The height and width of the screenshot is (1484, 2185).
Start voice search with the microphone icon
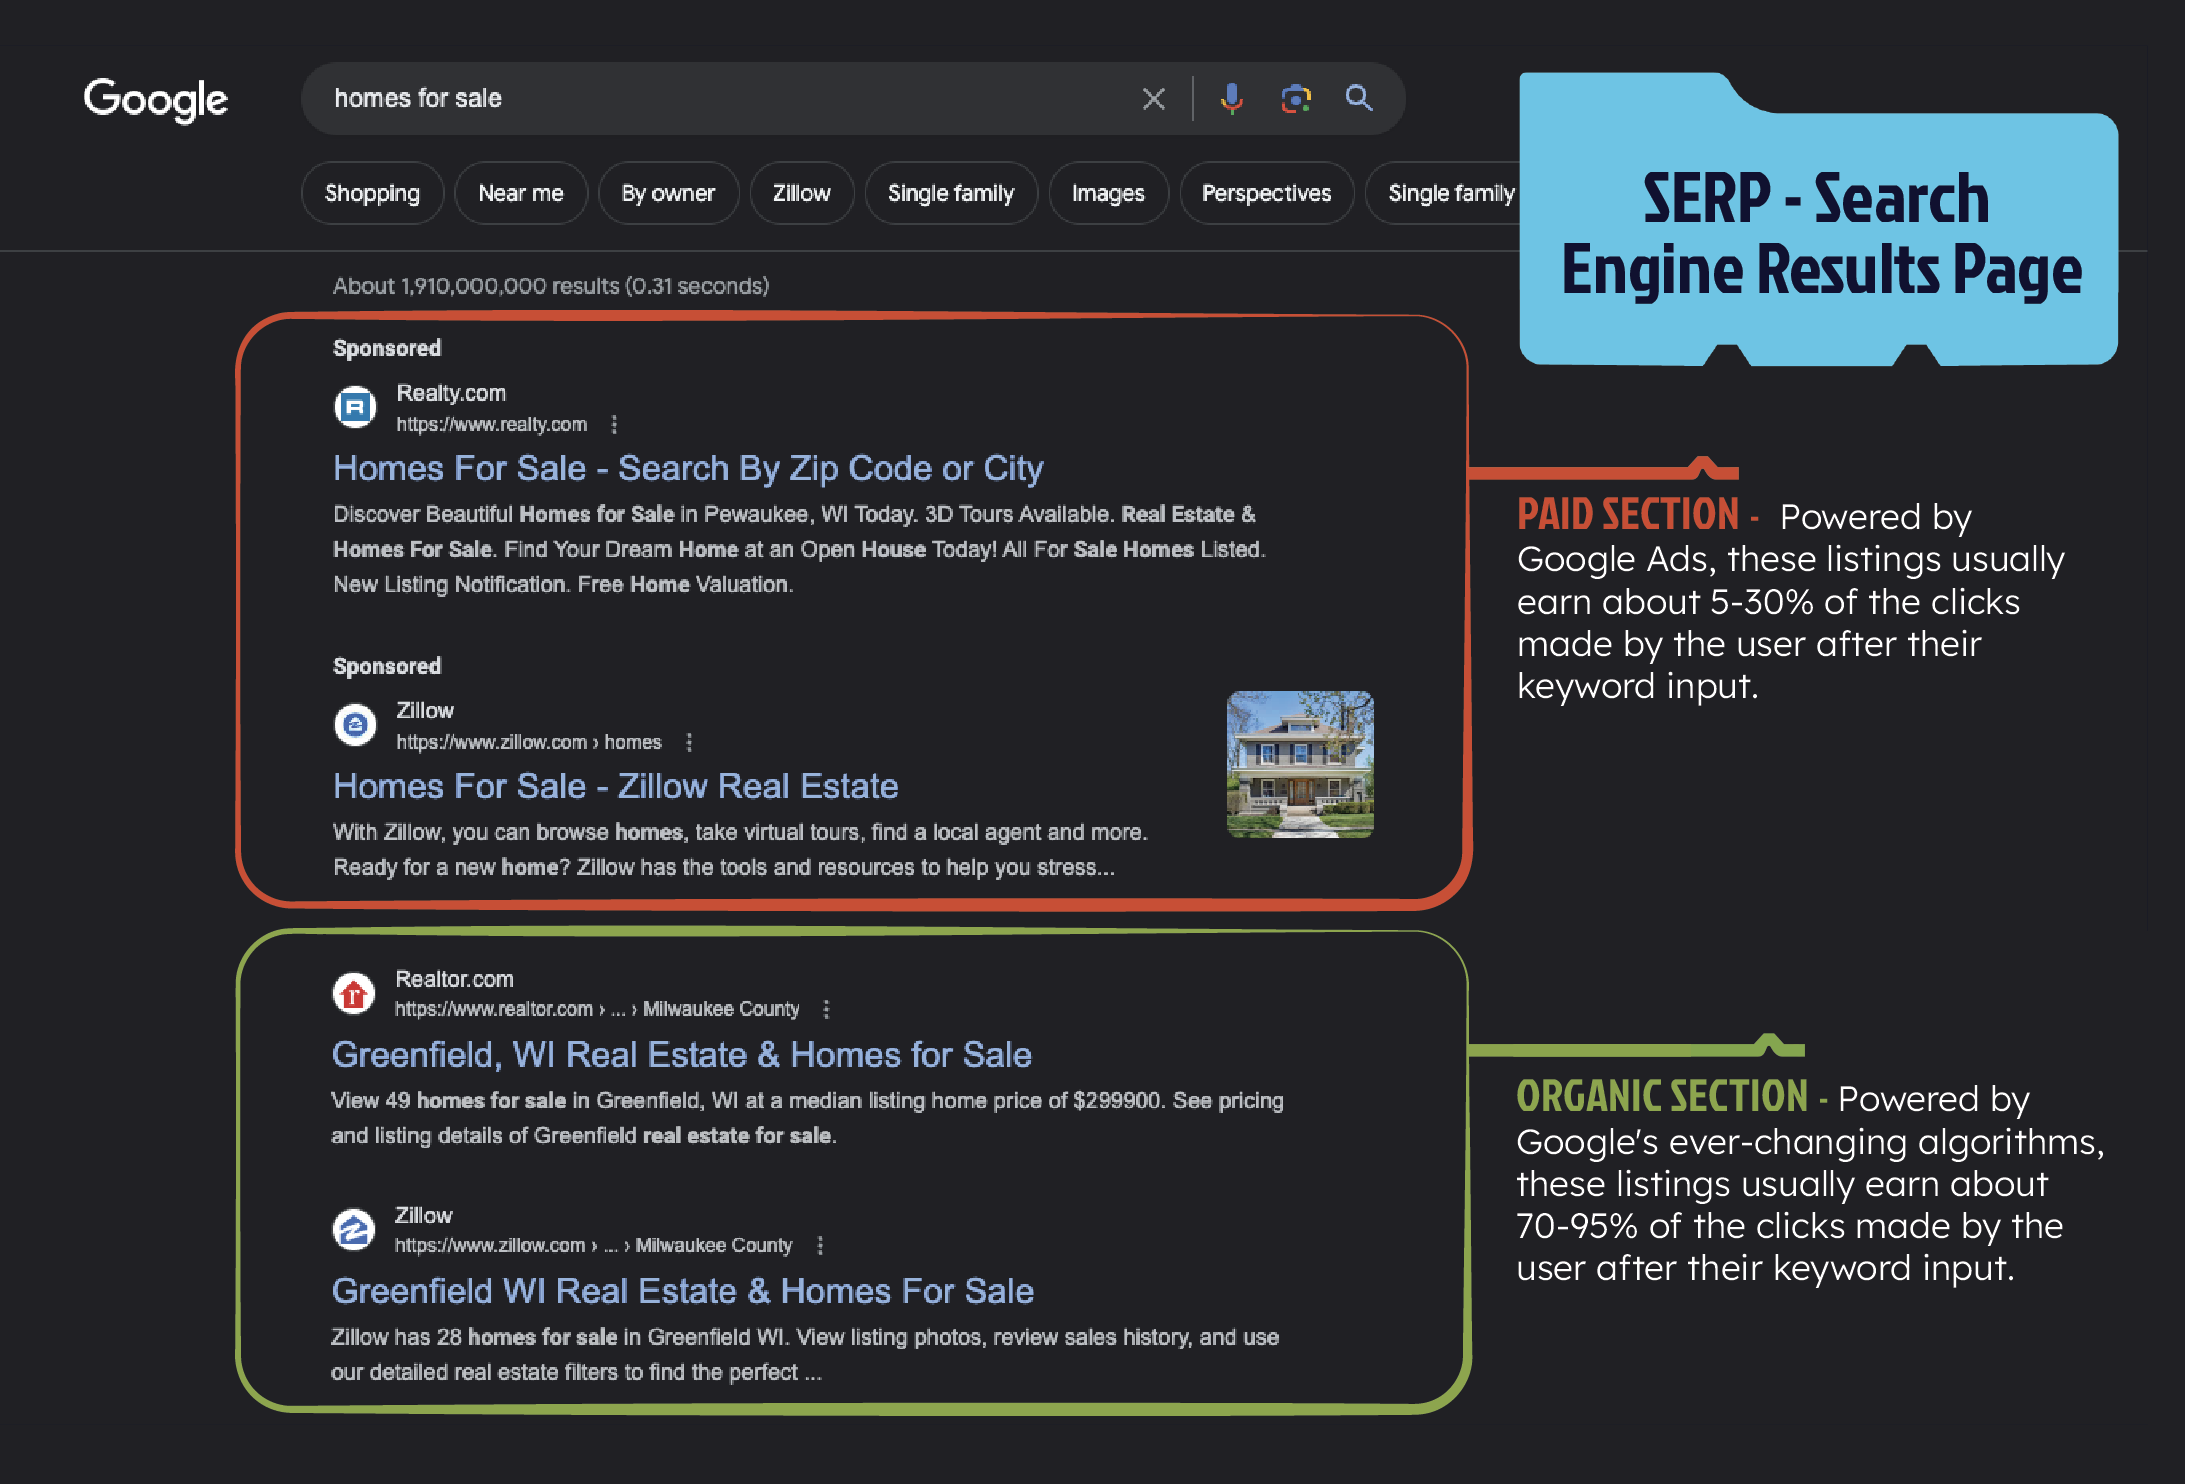click(1232, 99)
